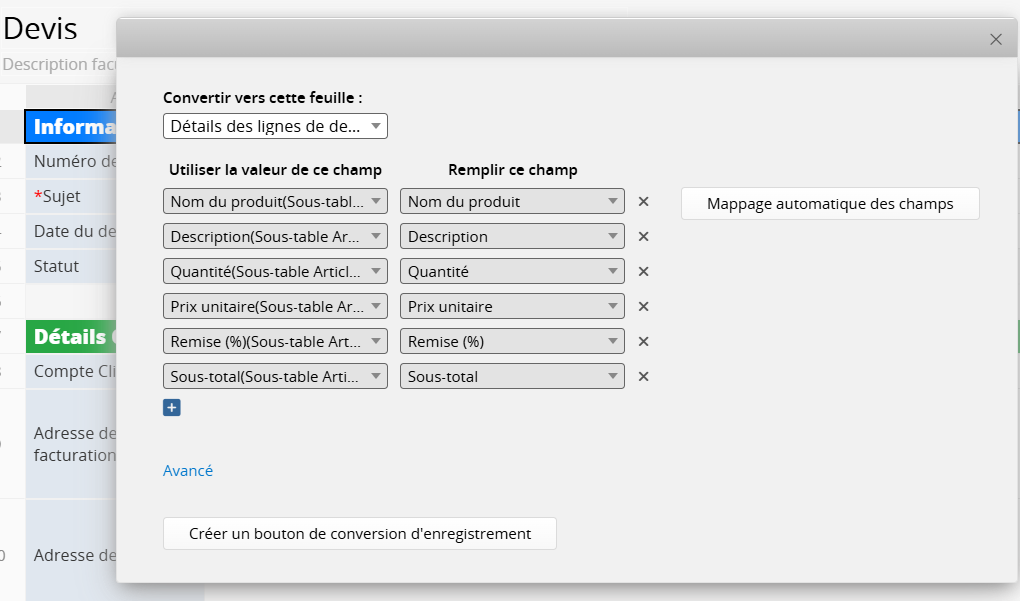Delete the Sous-total mapping row

pyautogui.click(x=644, y=377)
